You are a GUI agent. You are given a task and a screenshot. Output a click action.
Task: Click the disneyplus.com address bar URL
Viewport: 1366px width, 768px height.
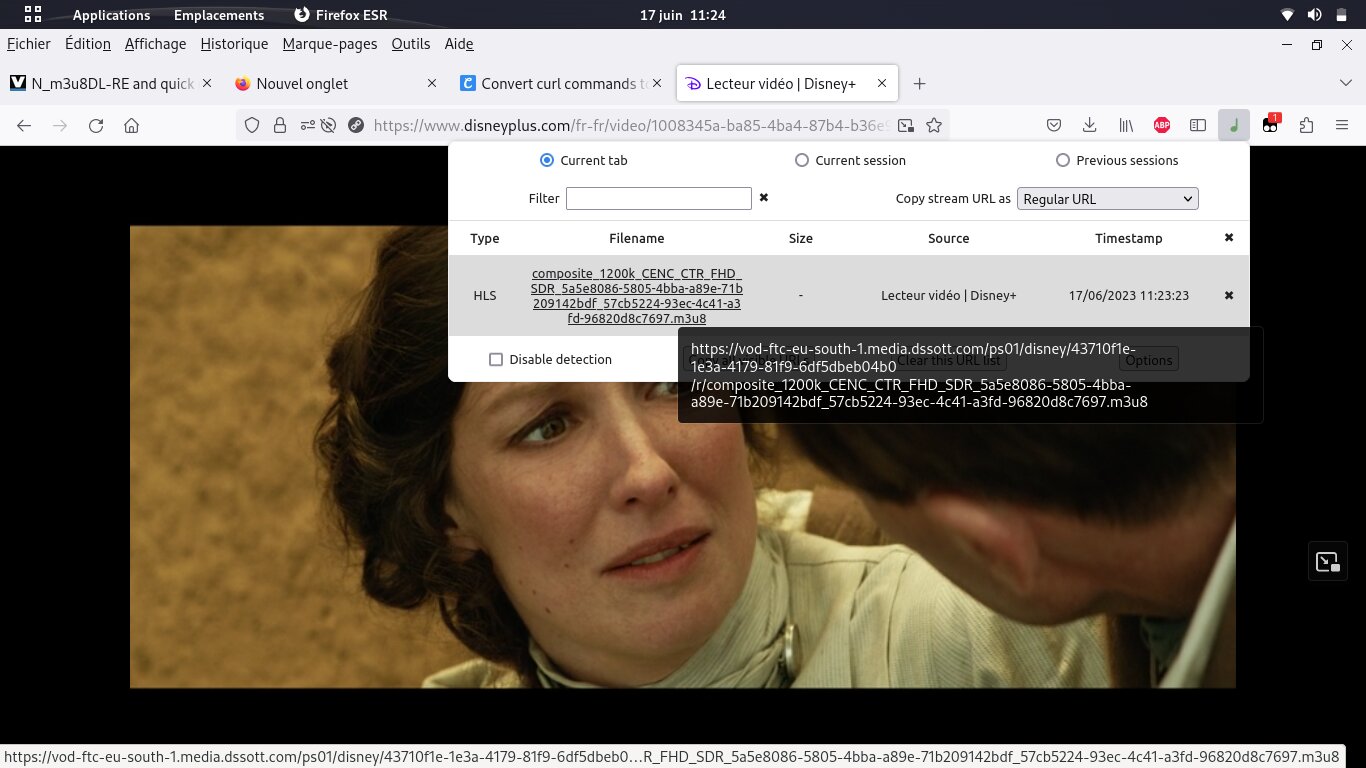point(631,125)
